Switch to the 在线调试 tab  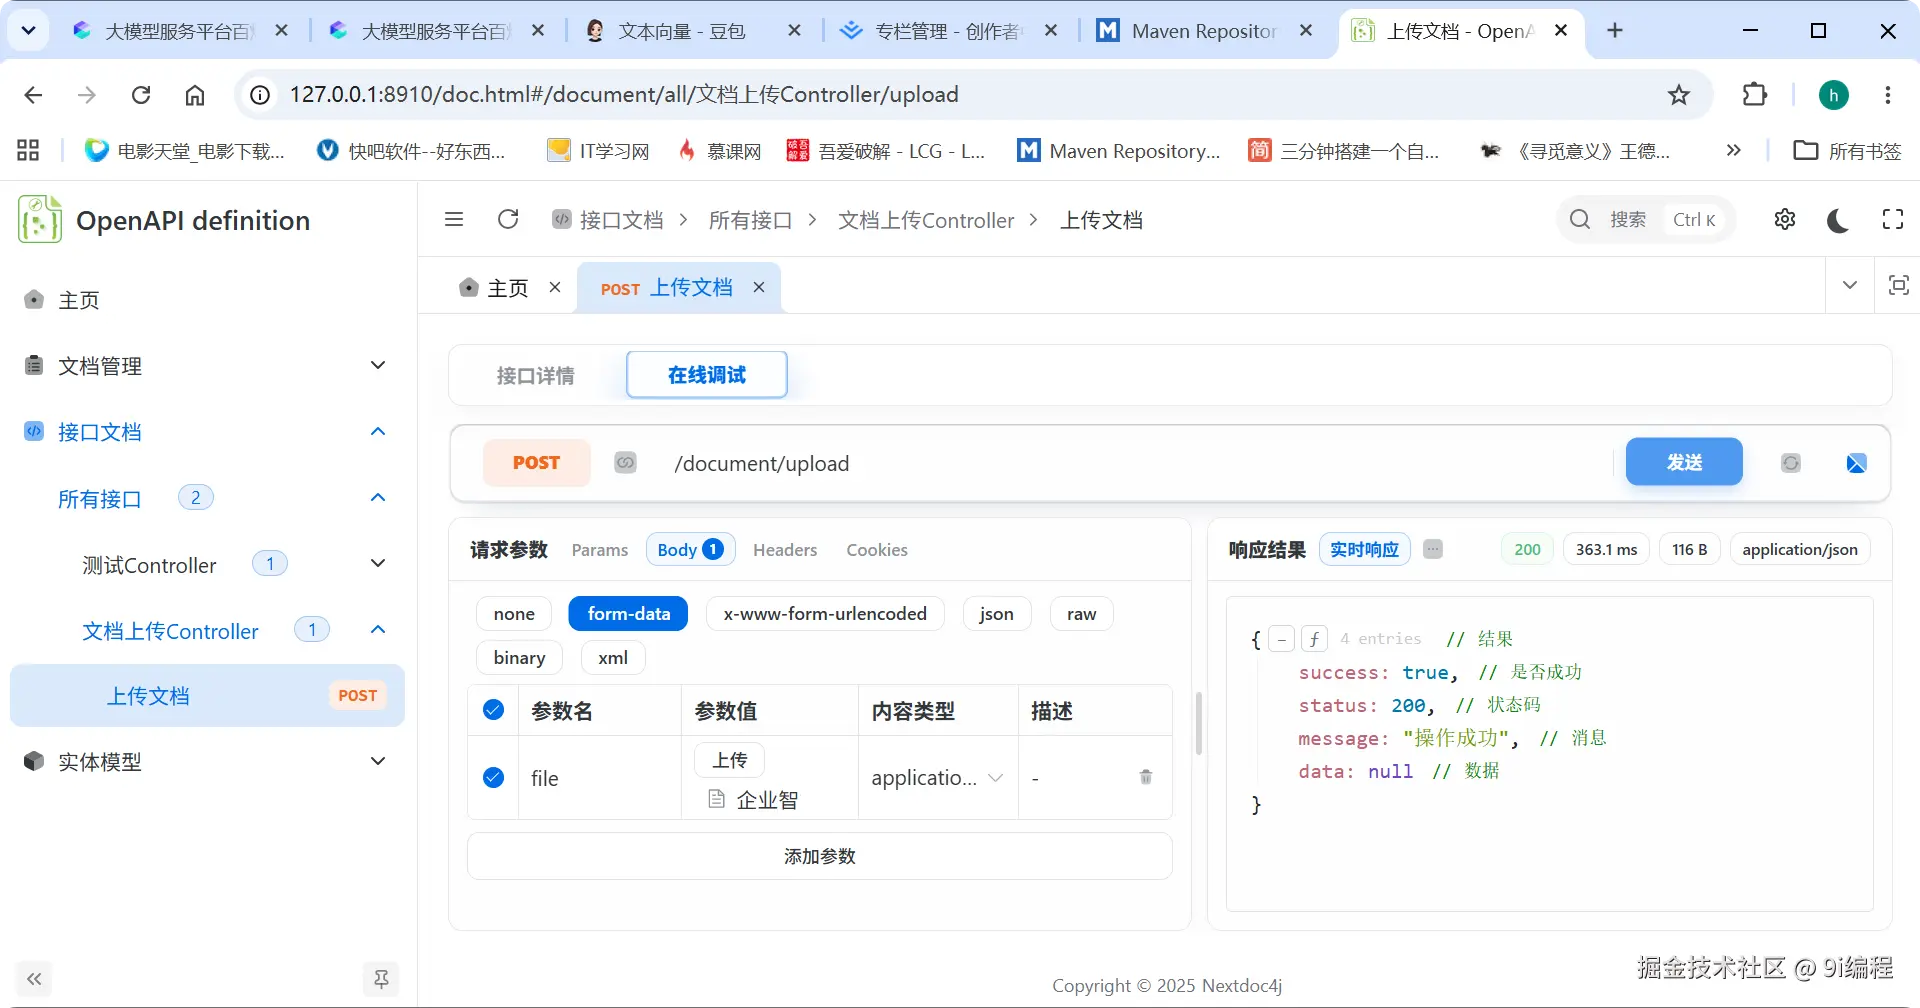[707, 375]
